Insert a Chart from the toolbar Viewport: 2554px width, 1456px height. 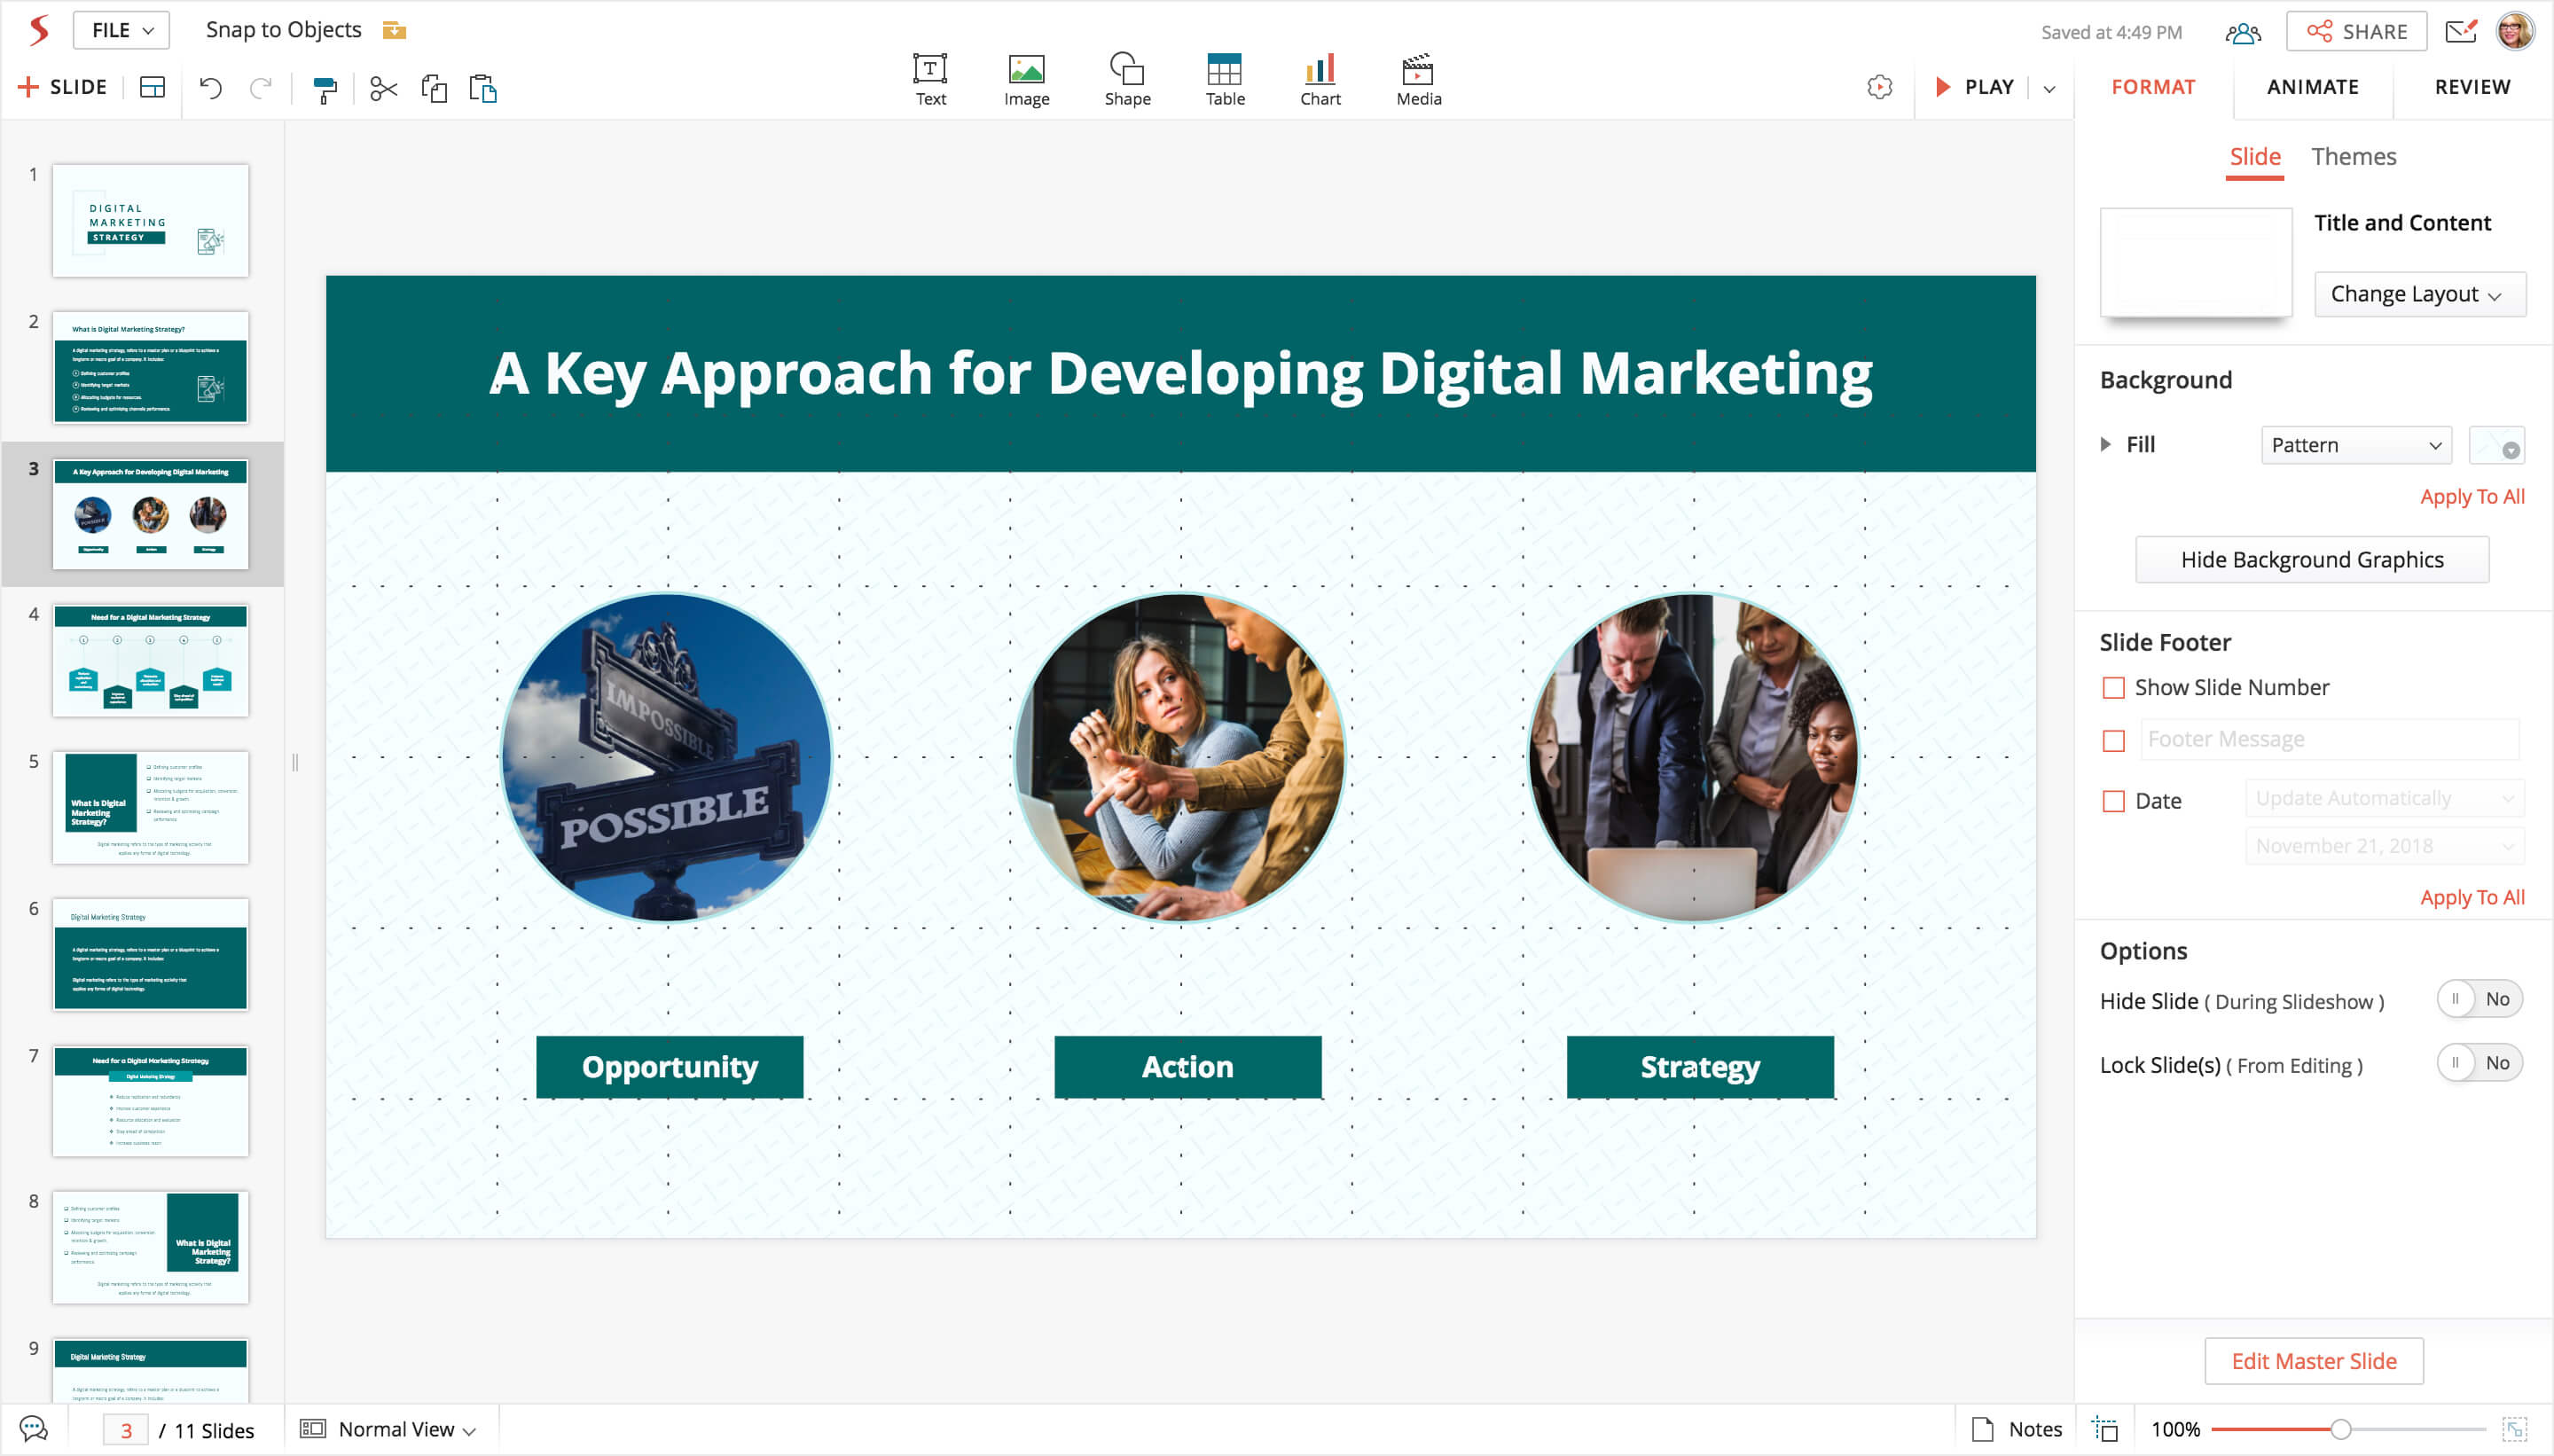[x=1320, y=80]
